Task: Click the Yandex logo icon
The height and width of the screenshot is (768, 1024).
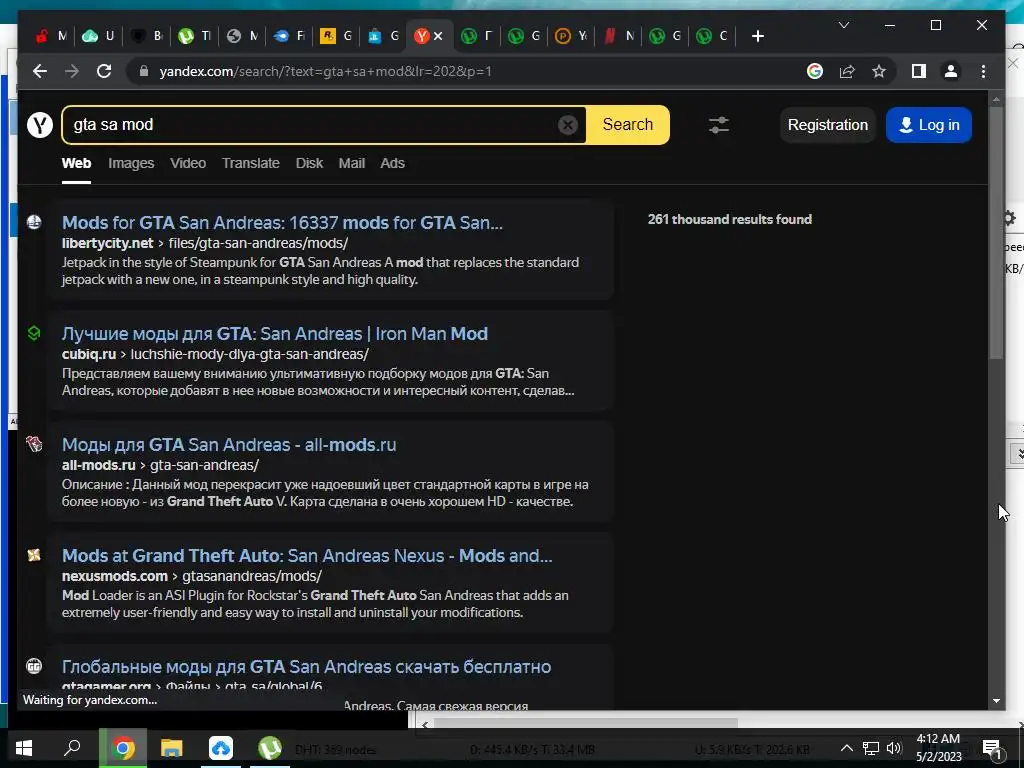Action: [40, 124]
